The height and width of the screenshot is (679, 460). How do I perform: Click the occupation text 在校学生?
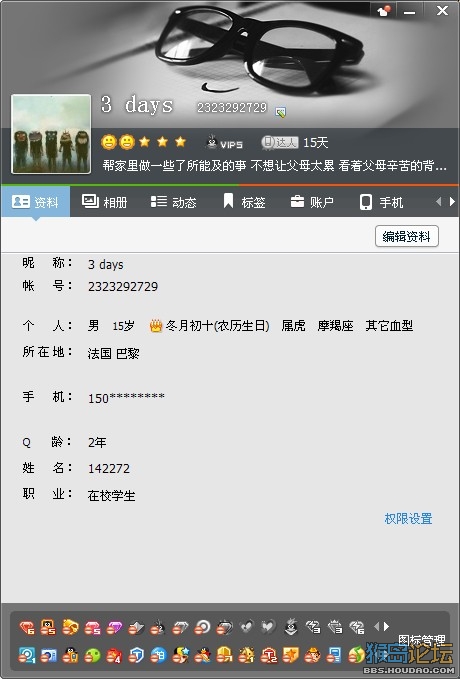tap(111, 495)
